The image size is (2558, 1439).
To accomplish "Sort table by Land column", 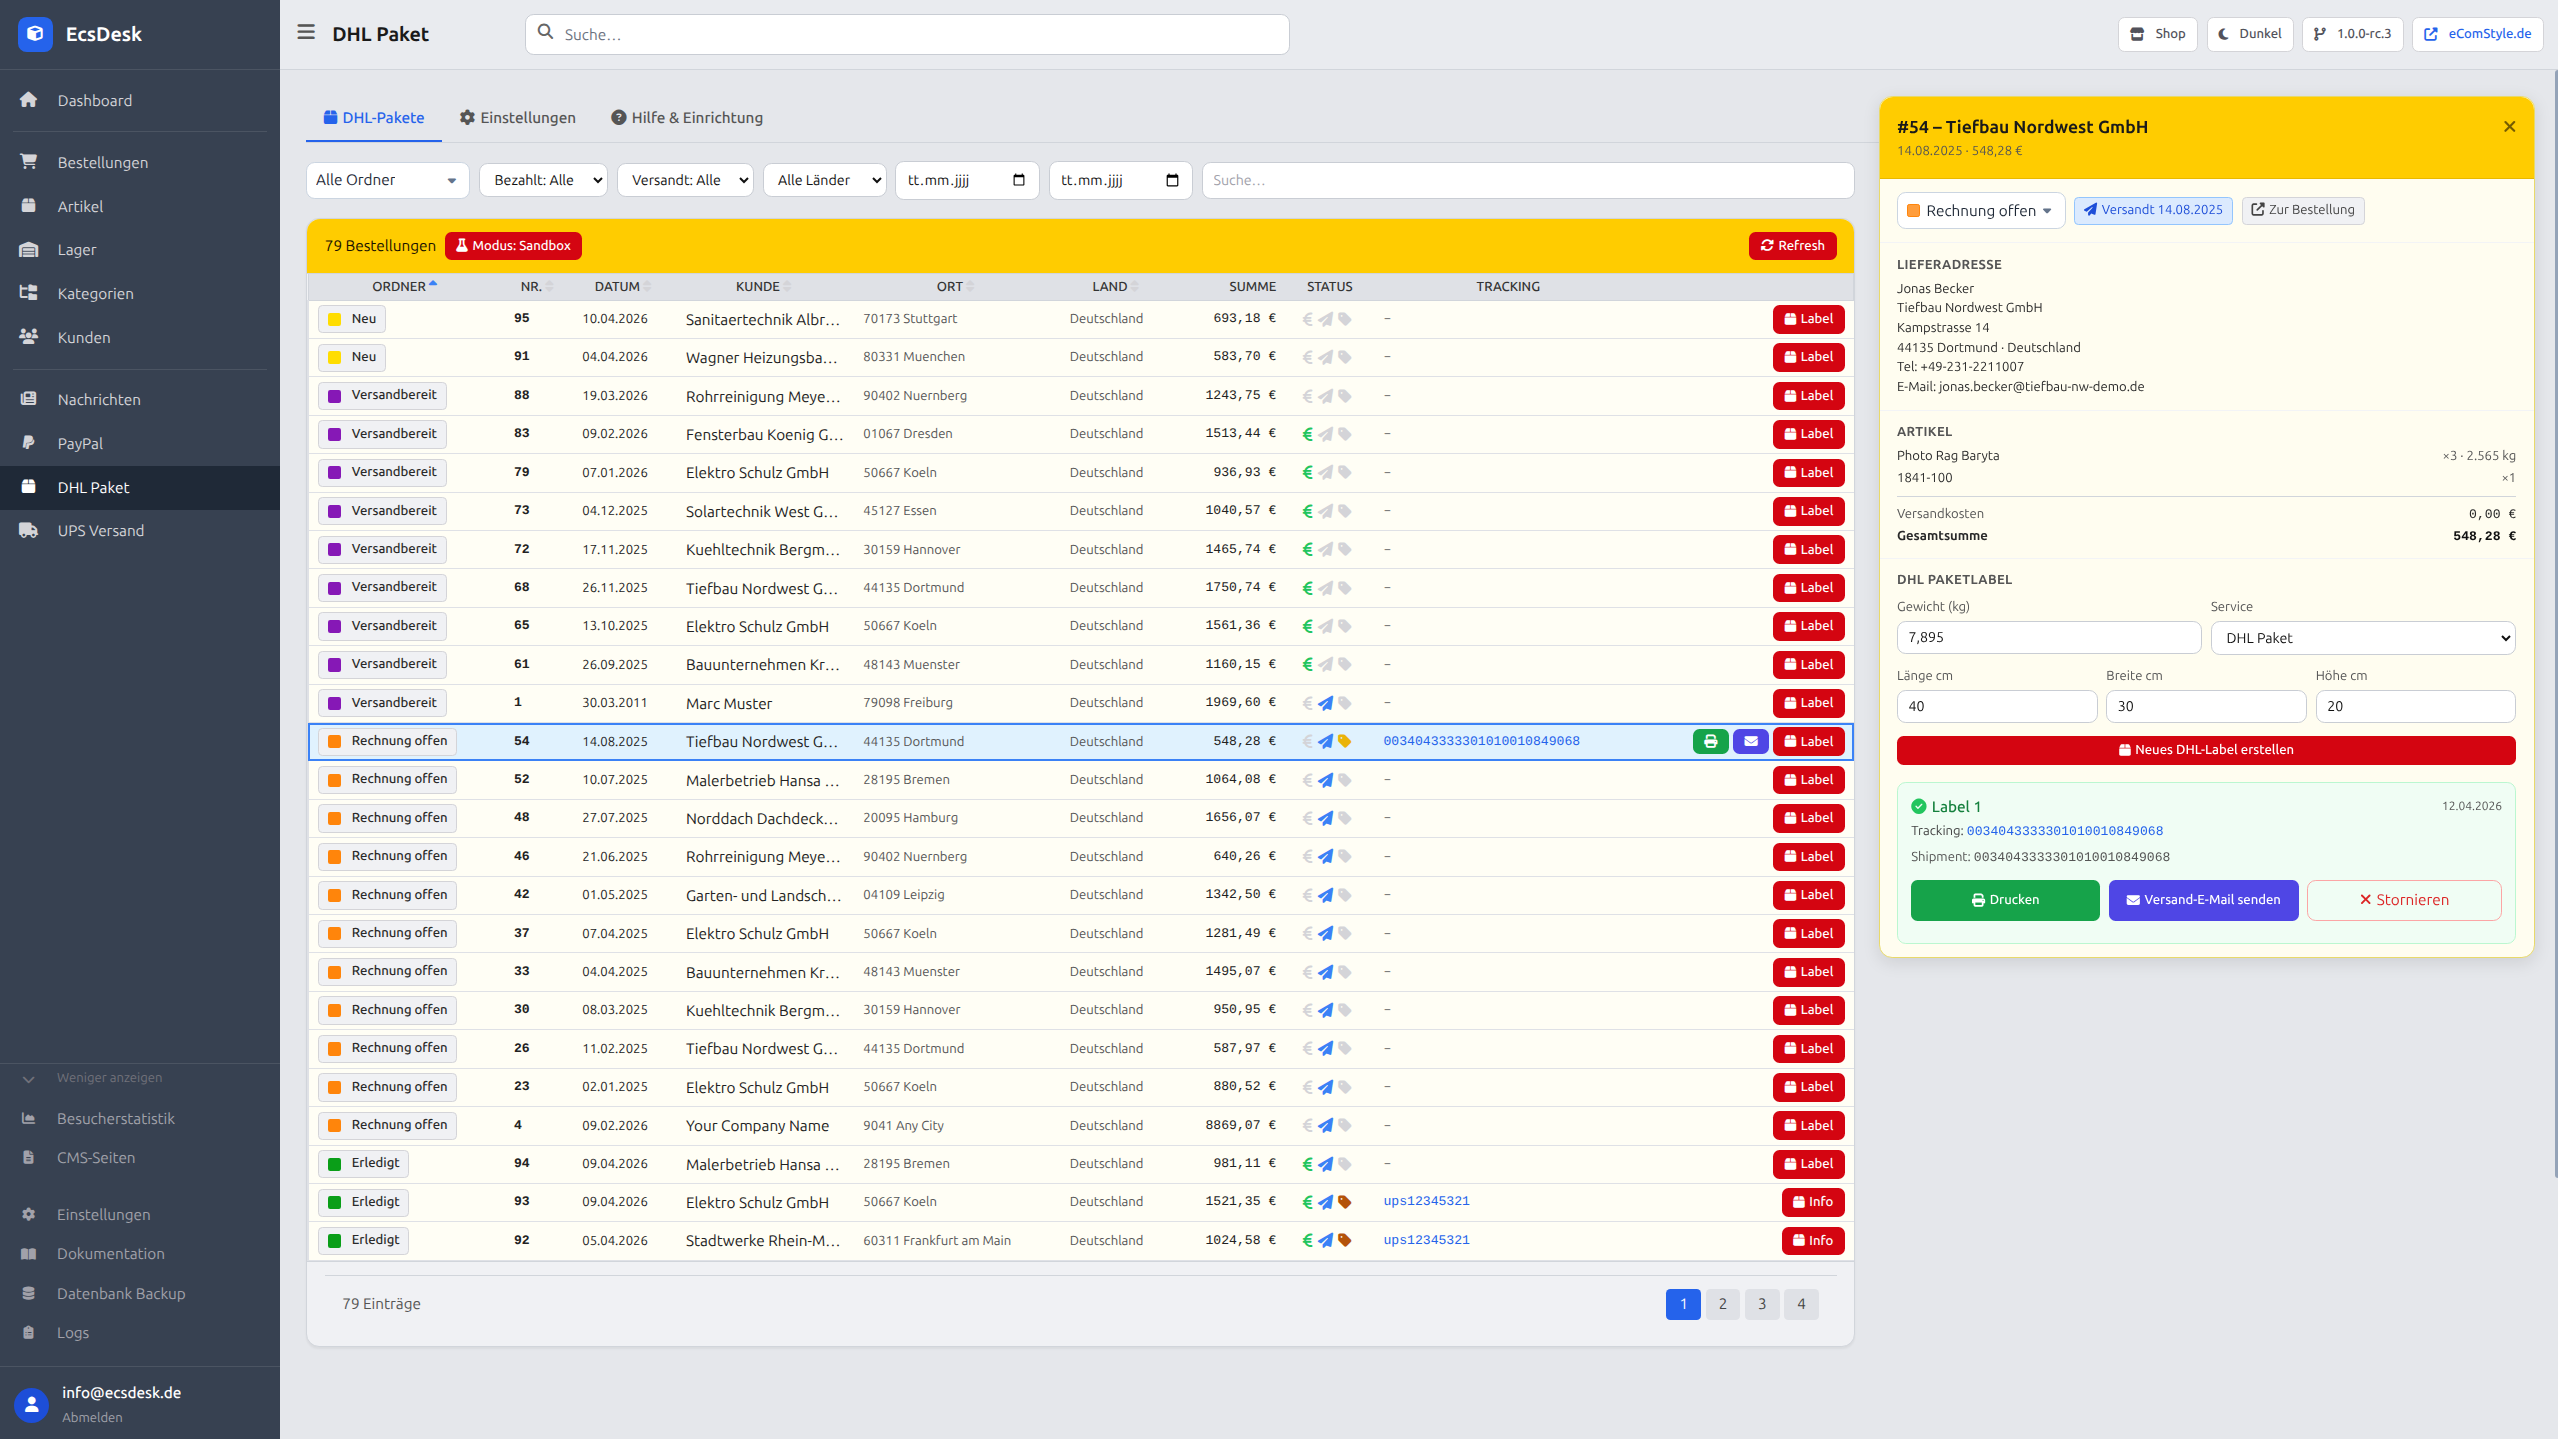I will [1115, 286].
